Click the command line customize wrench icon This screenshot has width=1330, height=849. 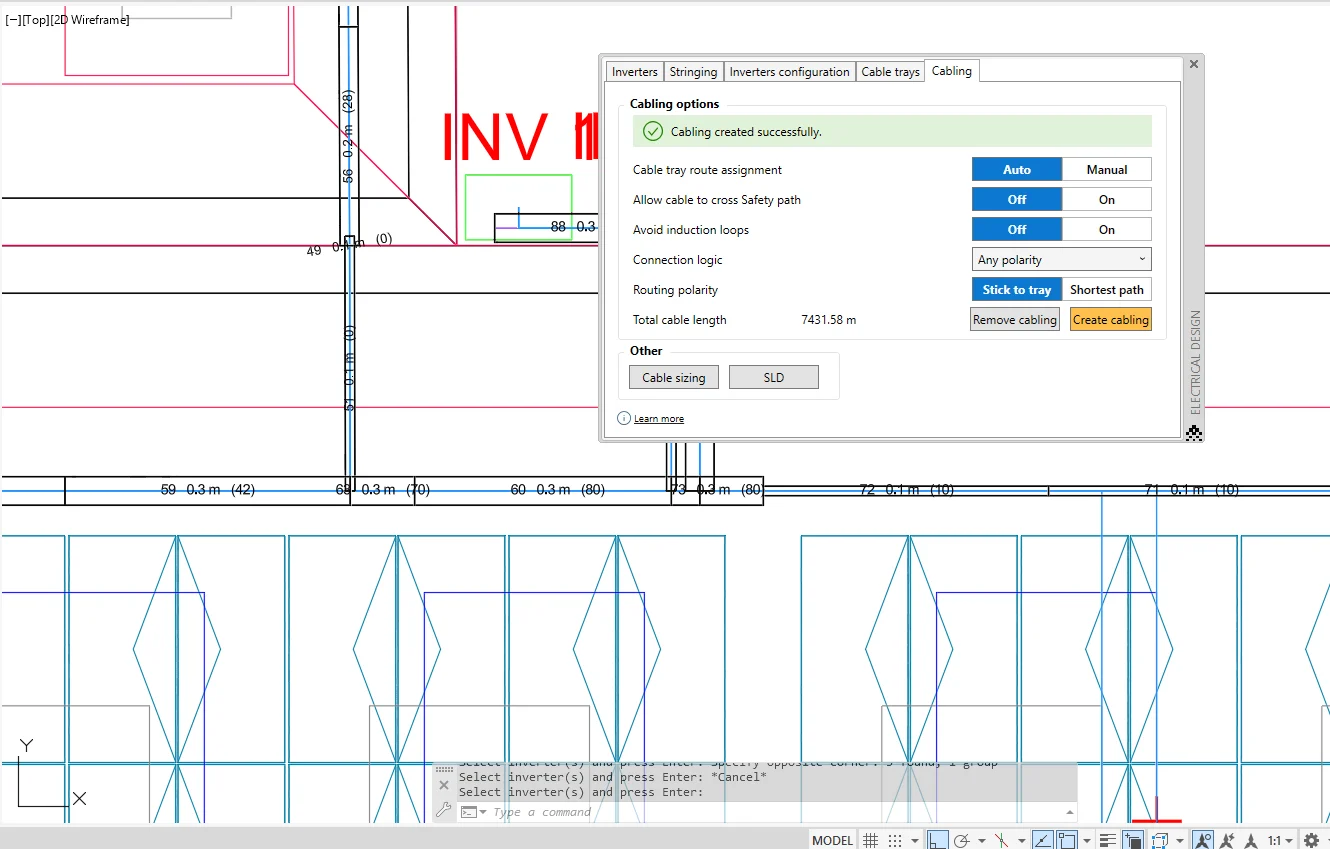click(x=445, y=810)
